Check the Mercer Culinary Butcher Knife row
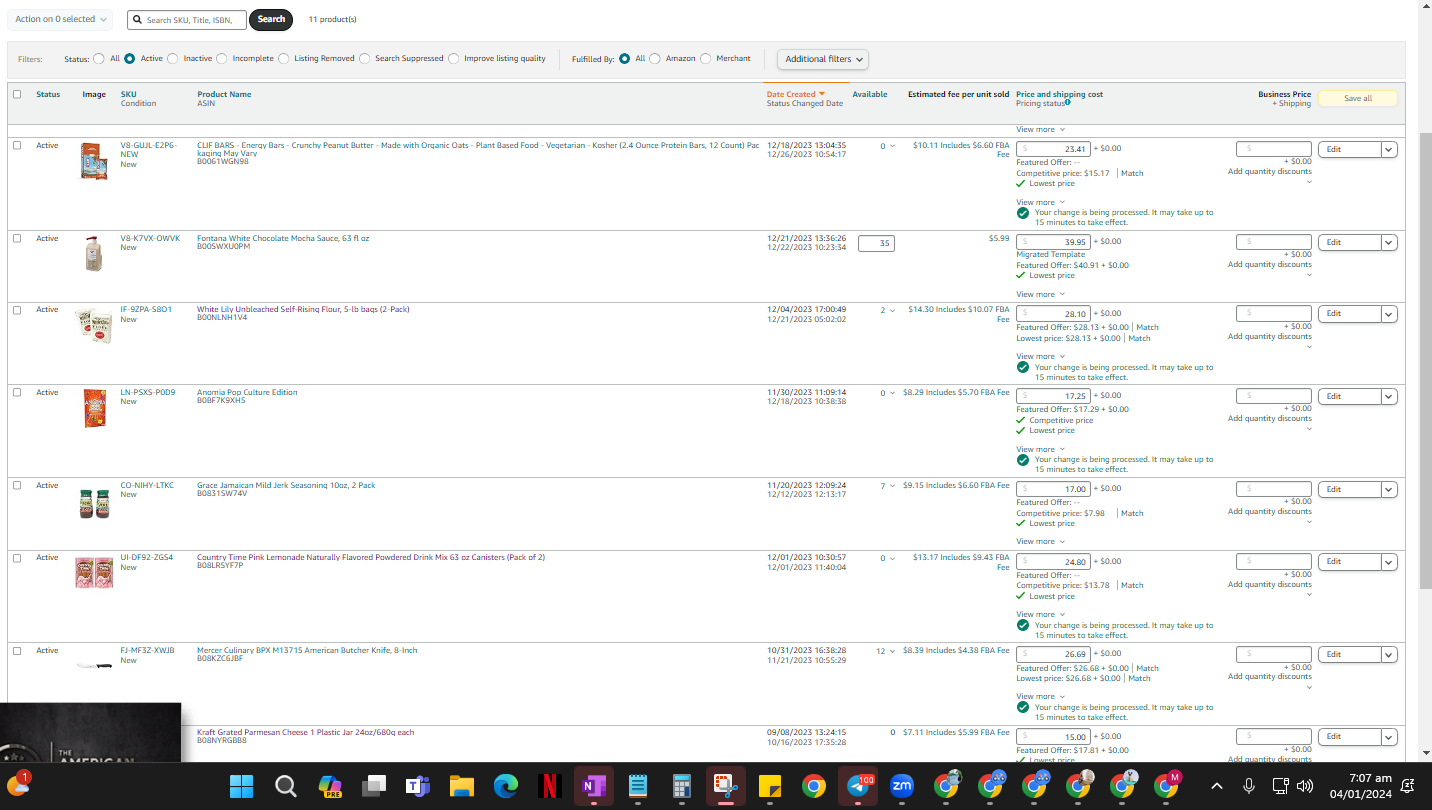Viewport: 1432px width, 810px height. [x=17, y=651]
